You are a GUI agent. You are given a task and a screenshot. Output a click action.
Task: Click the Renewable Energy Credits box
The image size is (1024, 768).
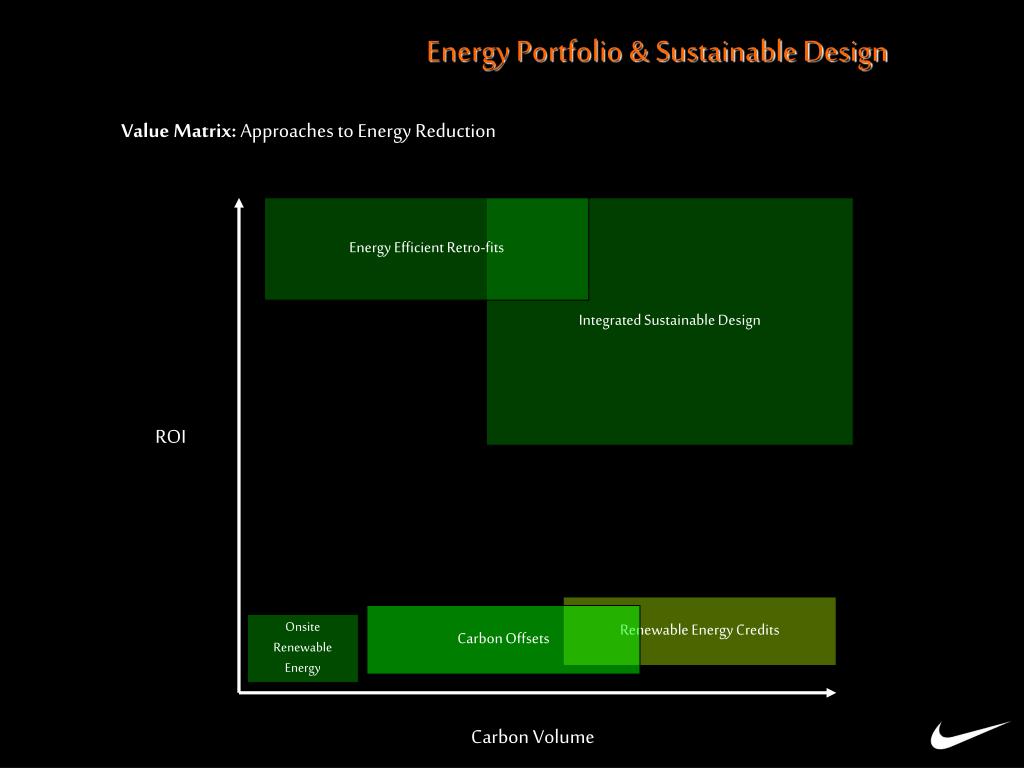(x=699, y=631)
